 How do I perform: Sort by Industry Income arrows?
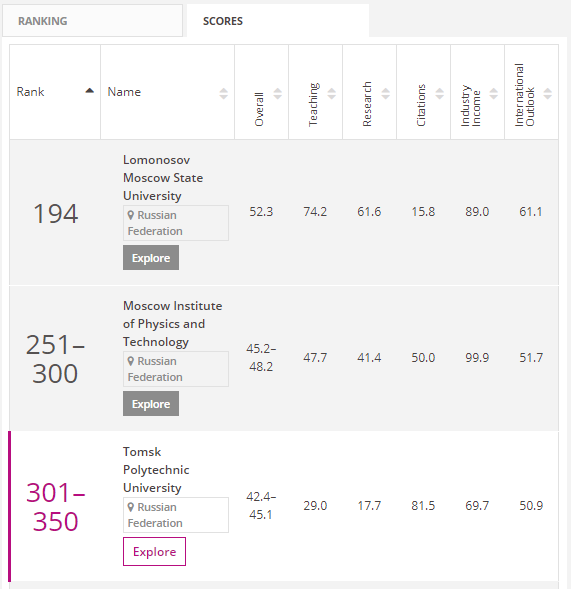pyautogui.click(x=494, y=94)
